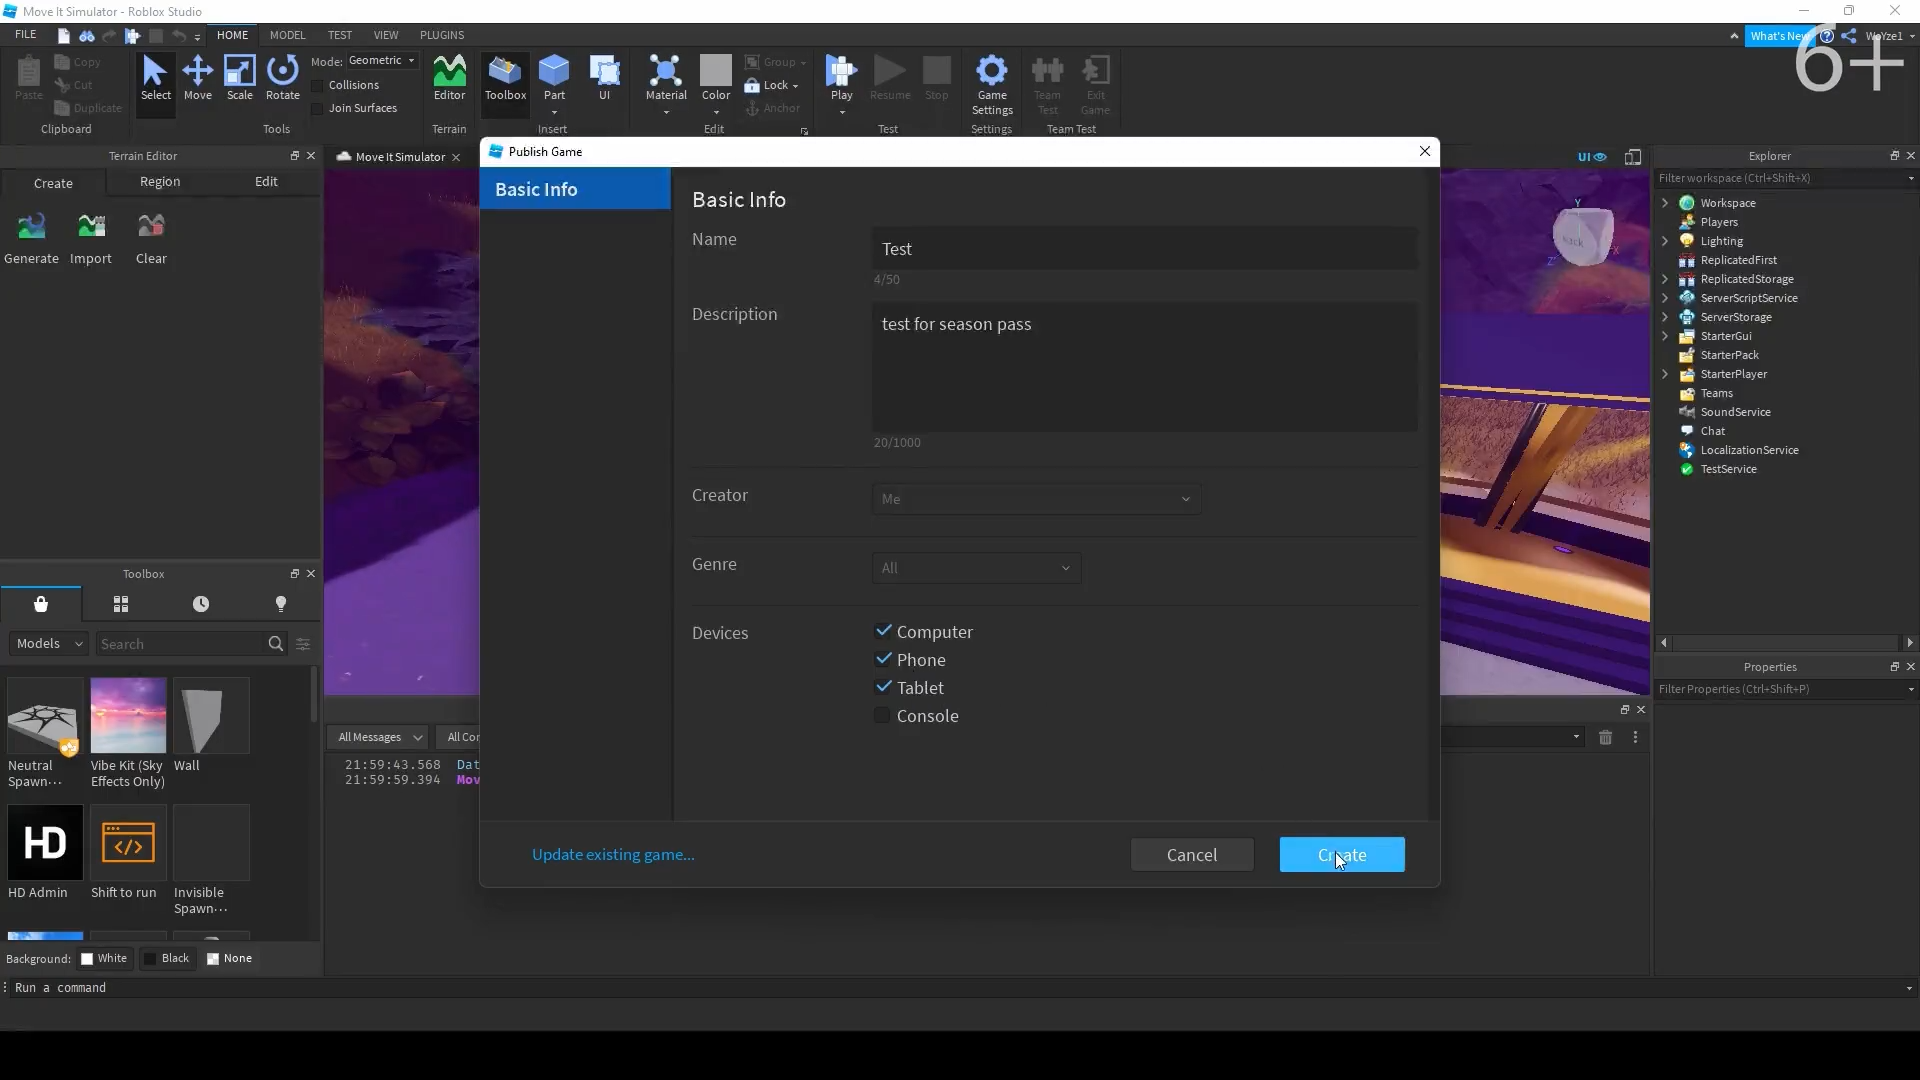Image resolution: width=1920 pixels, height=1080 pixels.
Task: Open the Models category dropdown
Action: pyautogui.click(x=49, y=644)
